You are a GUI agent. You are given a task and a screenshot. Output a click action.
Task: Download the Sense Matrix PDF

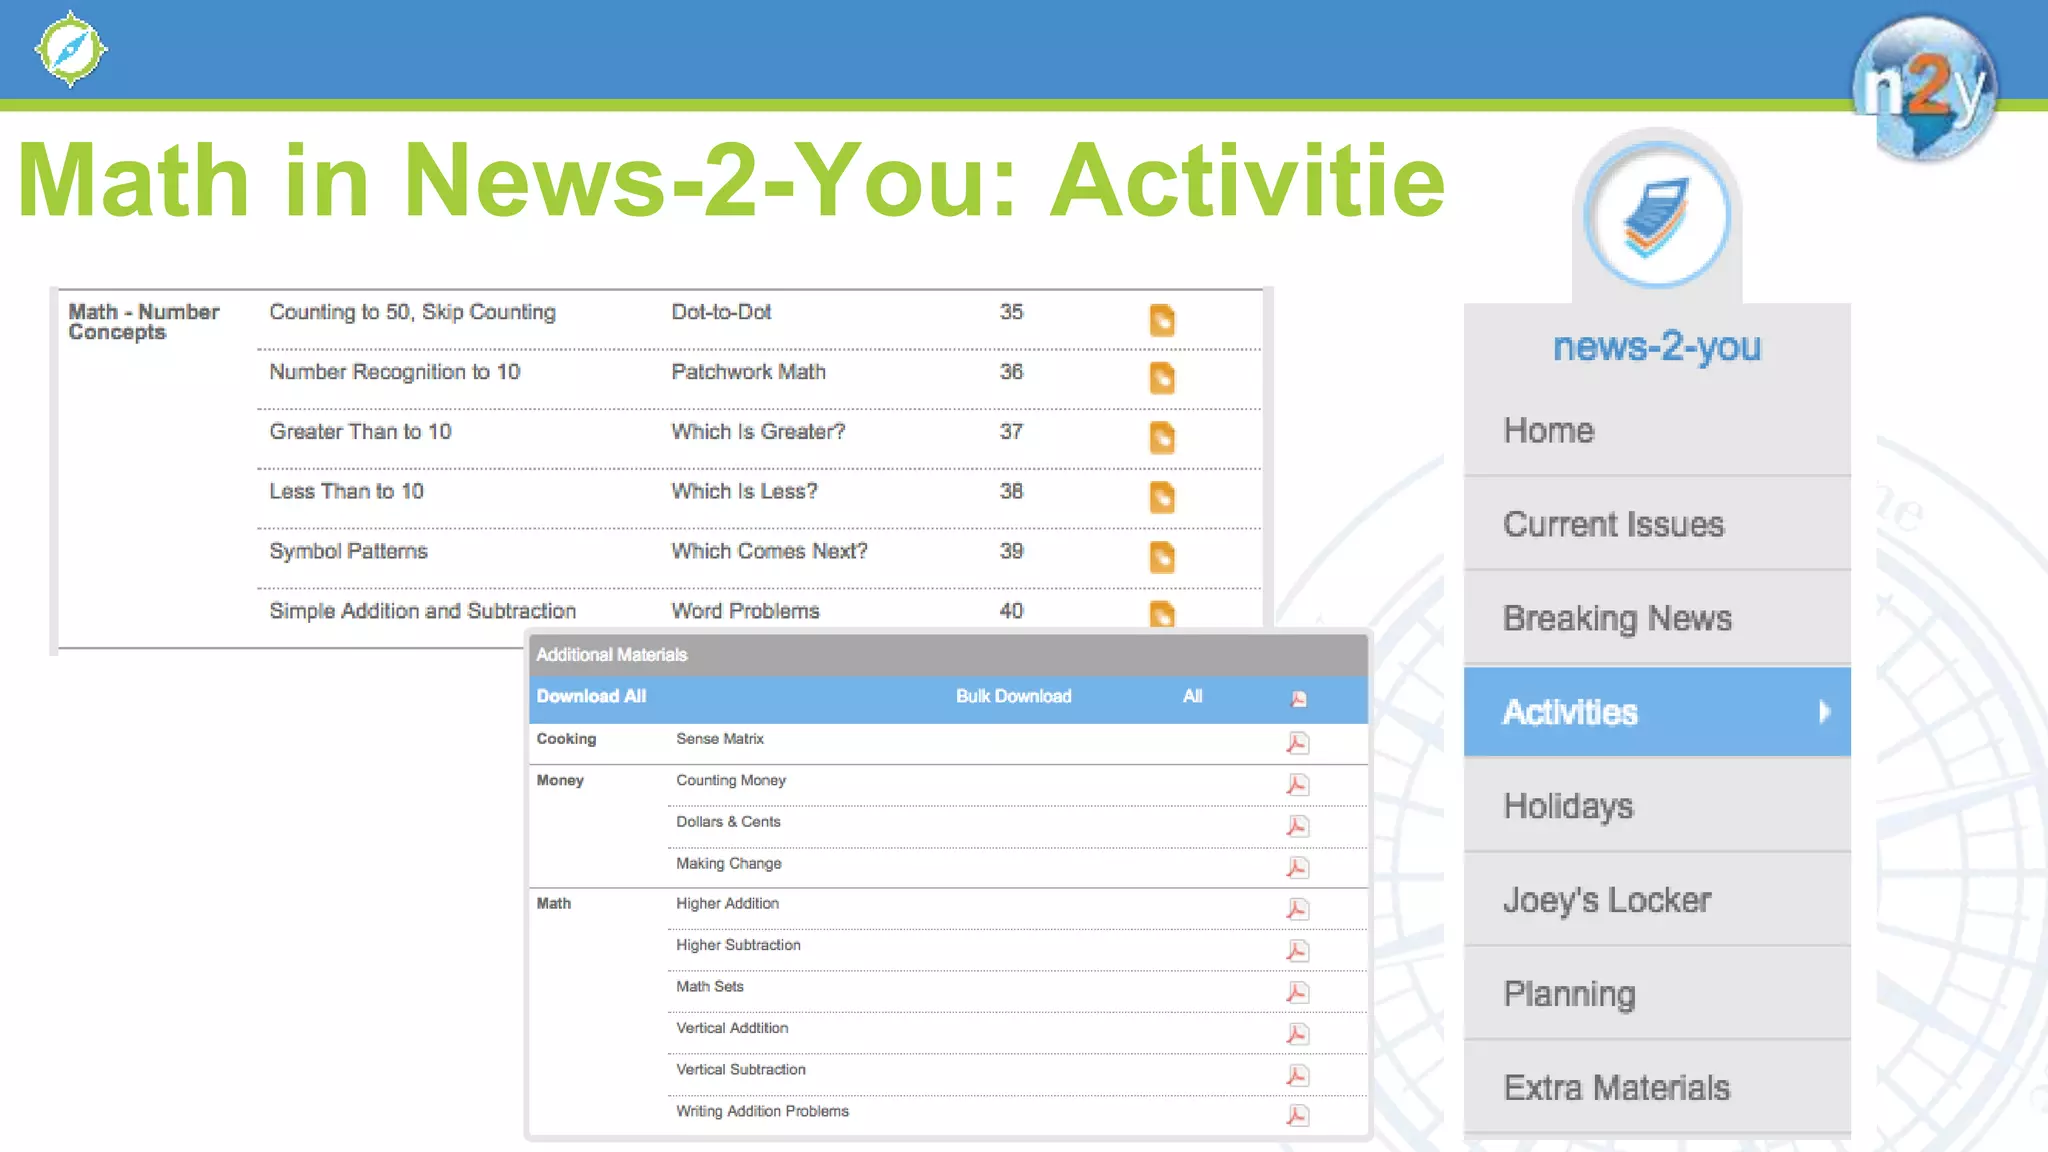[x=1297, y=743]
